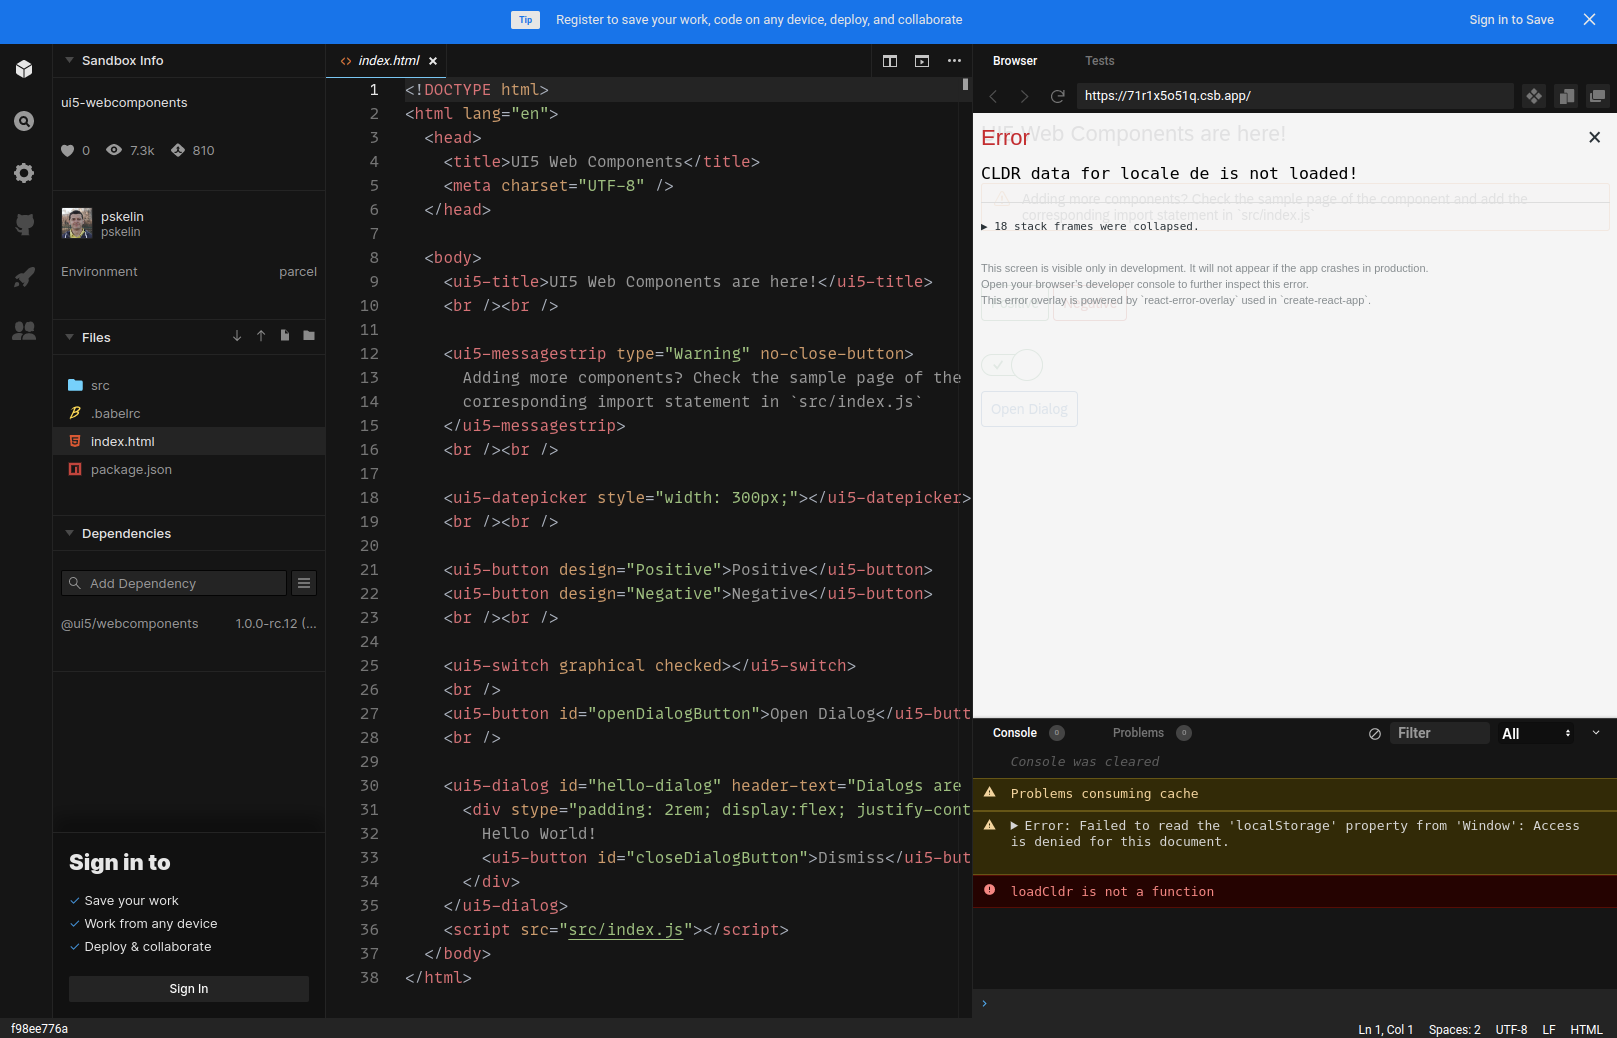The image size is (1617, 1038).
Task: Open the Deployment rocket icon
Action: 24,277
